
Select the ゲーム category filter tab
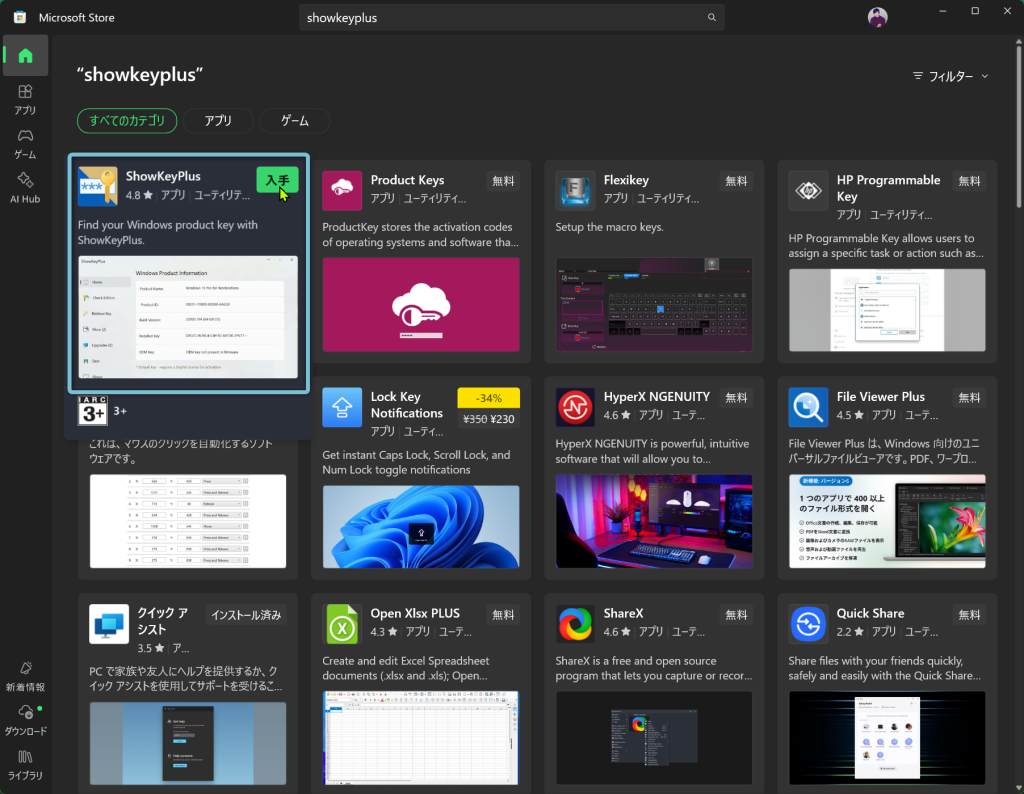(x=295, y=121)
